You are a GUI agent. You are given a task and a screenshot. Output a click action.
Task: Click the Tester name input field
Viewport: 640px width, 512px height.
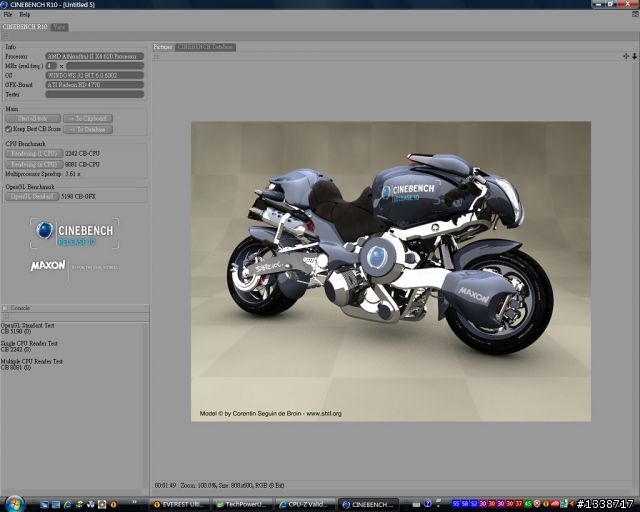tap(94, 94)
